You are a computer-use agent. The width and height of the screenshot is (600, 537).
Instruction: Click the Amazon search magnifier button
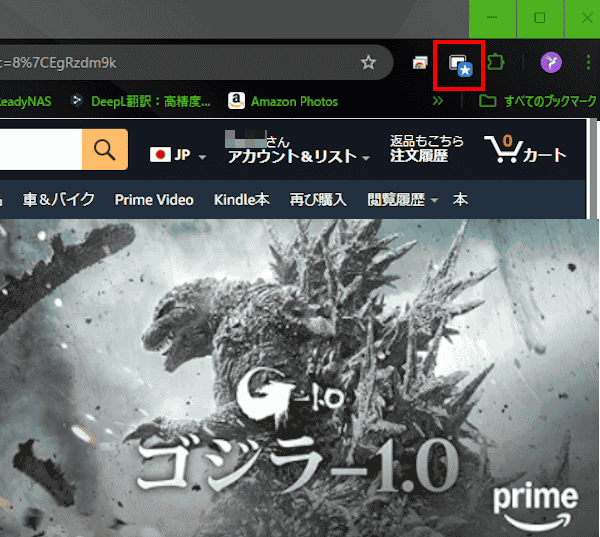click(105, 149)
